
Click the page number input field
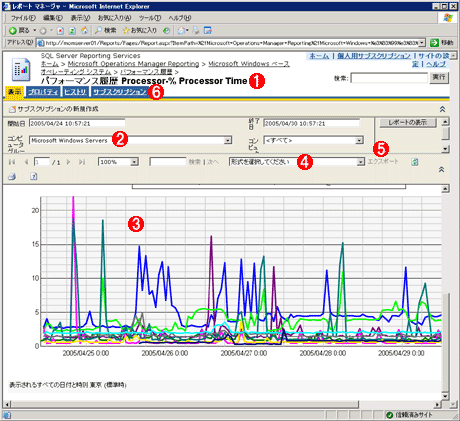[x=42, y=162]
